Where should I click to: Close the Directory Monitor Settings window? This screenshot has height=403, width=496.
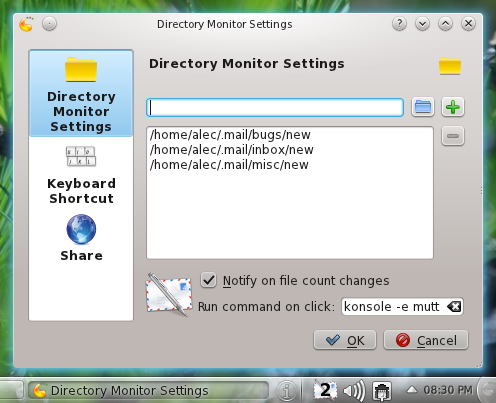(468, 24)
